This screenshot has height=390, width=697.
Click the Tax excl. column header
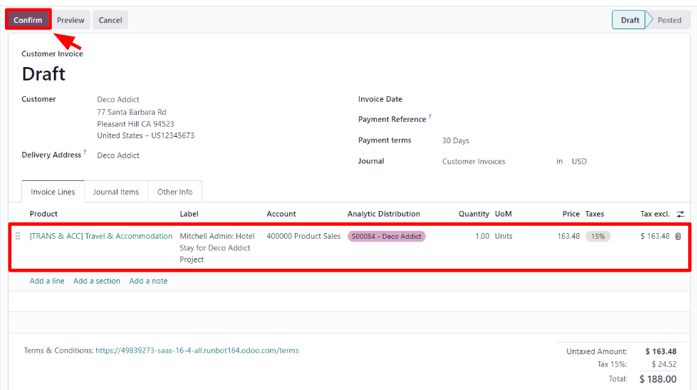pos(655,214)
